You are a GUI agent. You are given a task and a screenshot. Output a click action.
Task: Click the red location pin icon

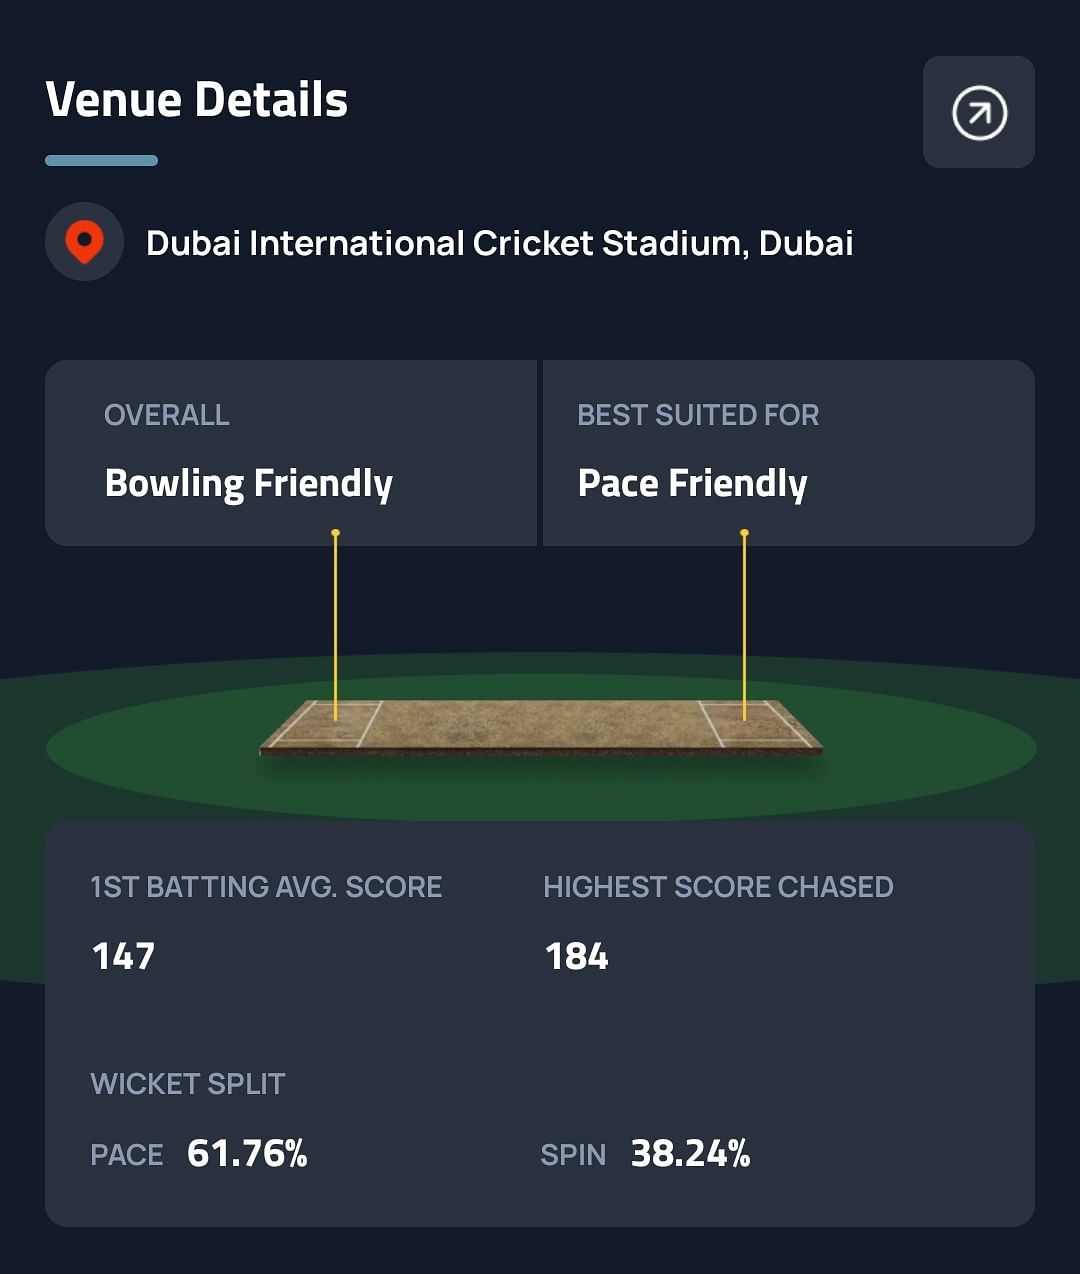84,242
